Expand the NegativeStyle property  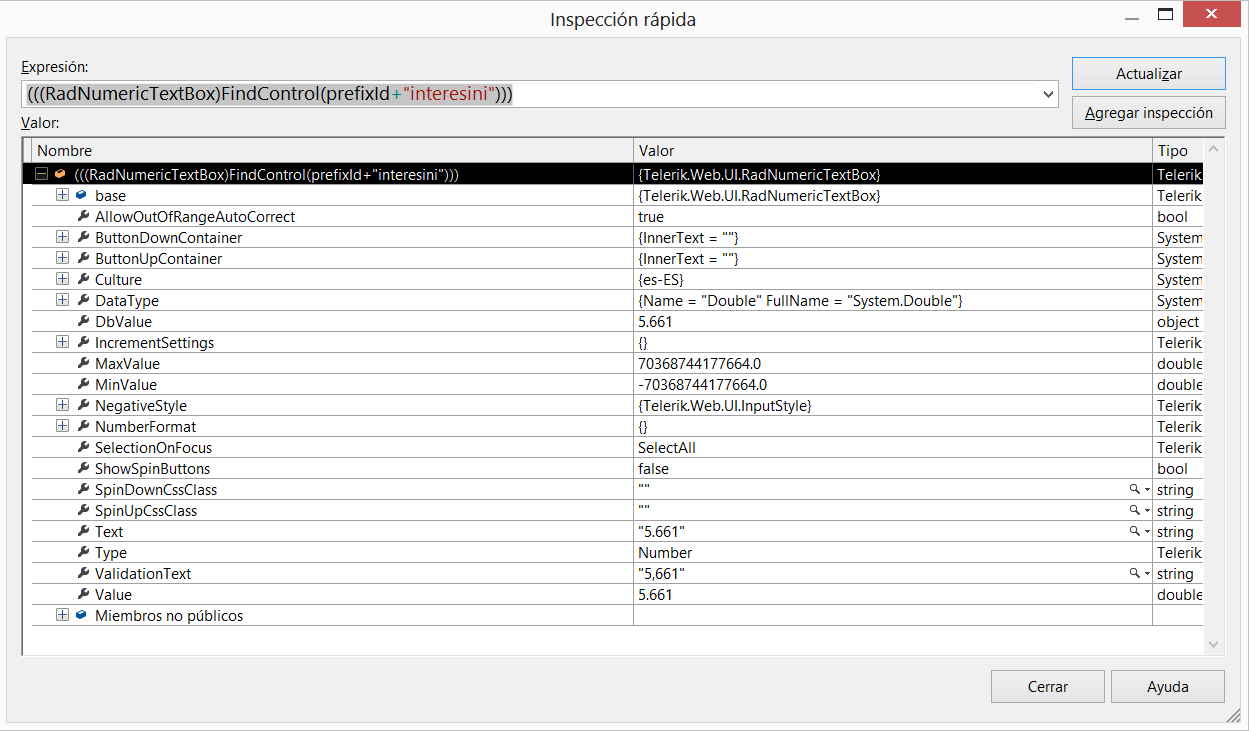(x=62, y=405)
